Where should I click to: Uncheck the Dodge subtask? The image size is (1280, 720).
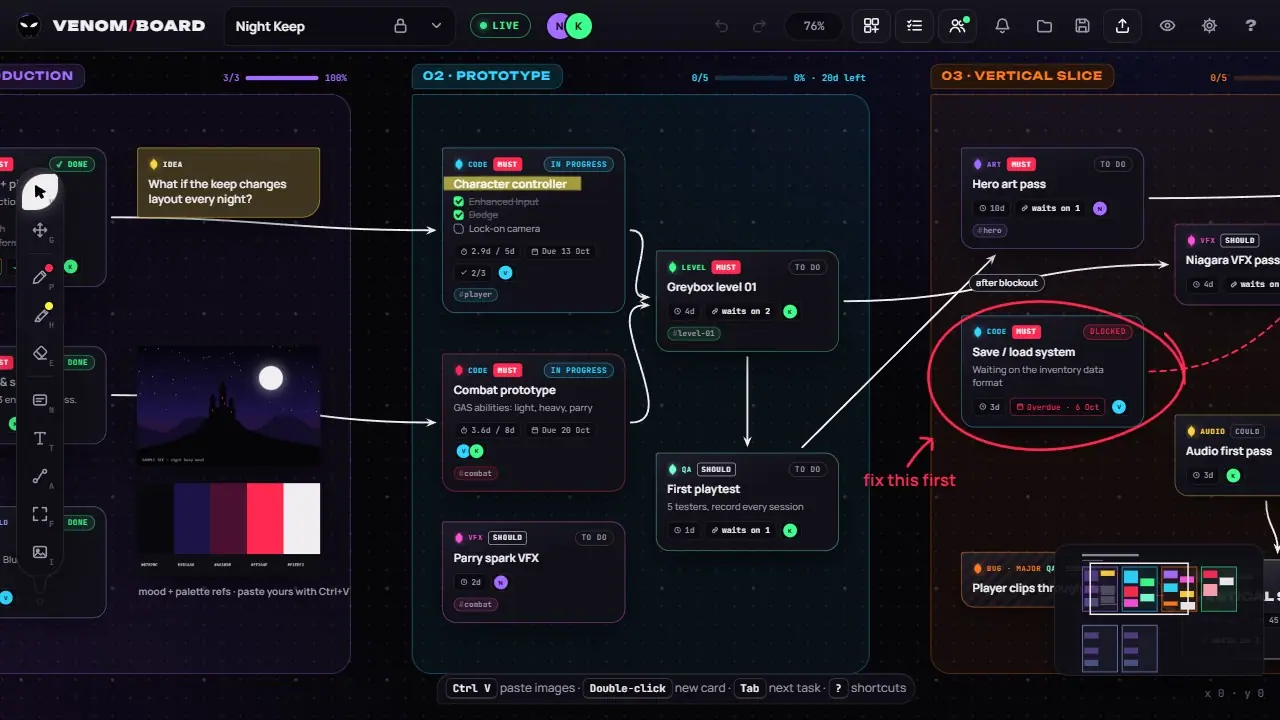(x=459, y=215)
